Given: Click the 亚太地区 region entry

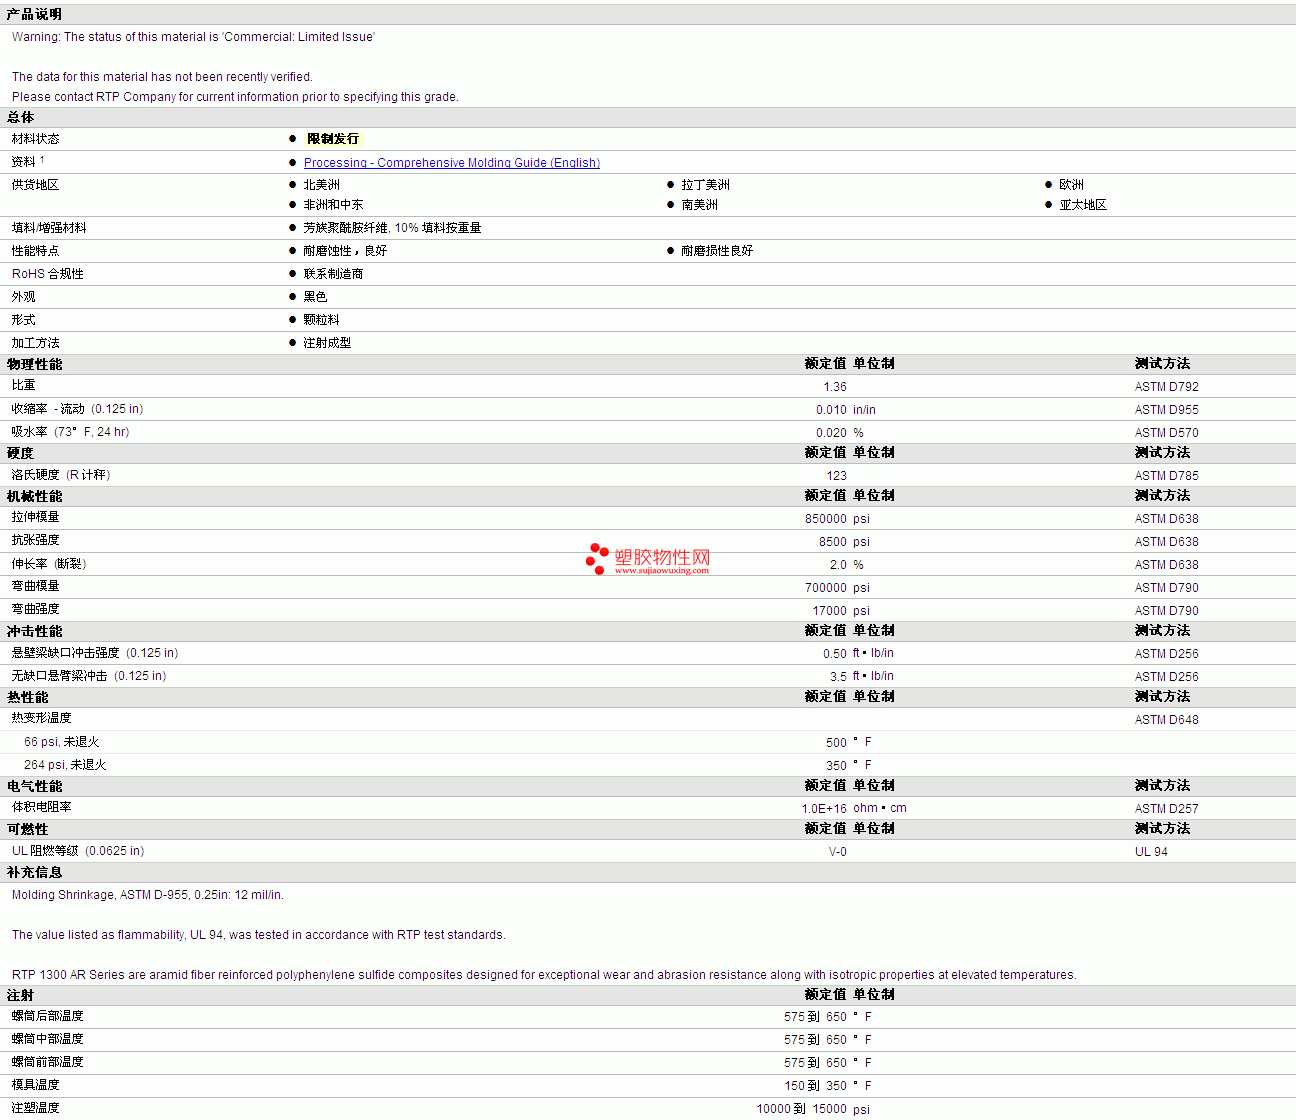Looking at the screenshot, I should (1083, 205).
